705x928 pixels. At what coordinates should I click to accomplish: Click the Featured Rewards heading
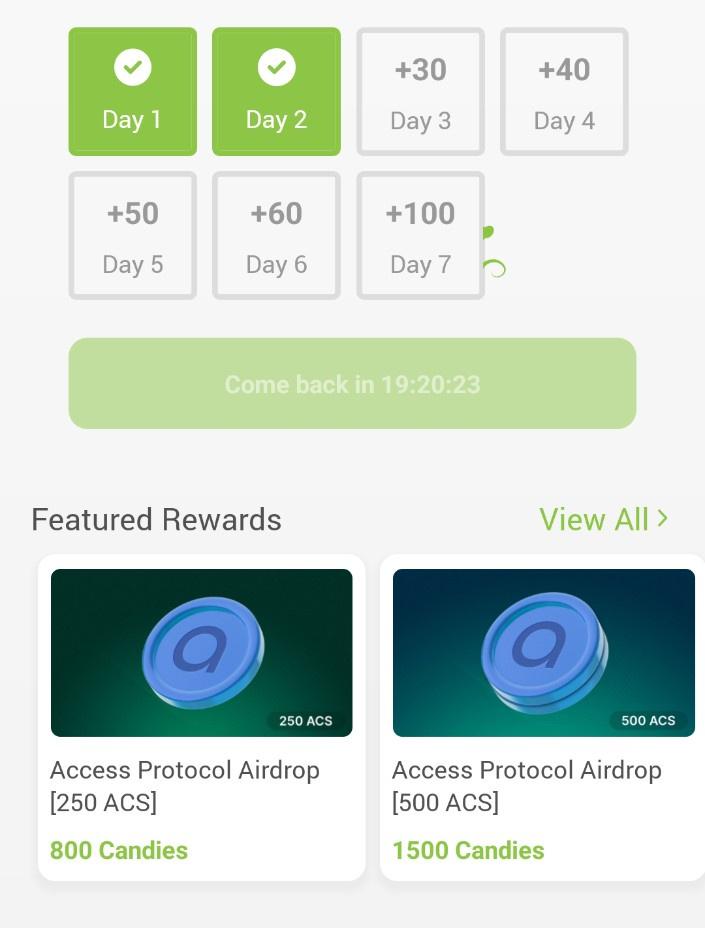(x=156, y=520)
